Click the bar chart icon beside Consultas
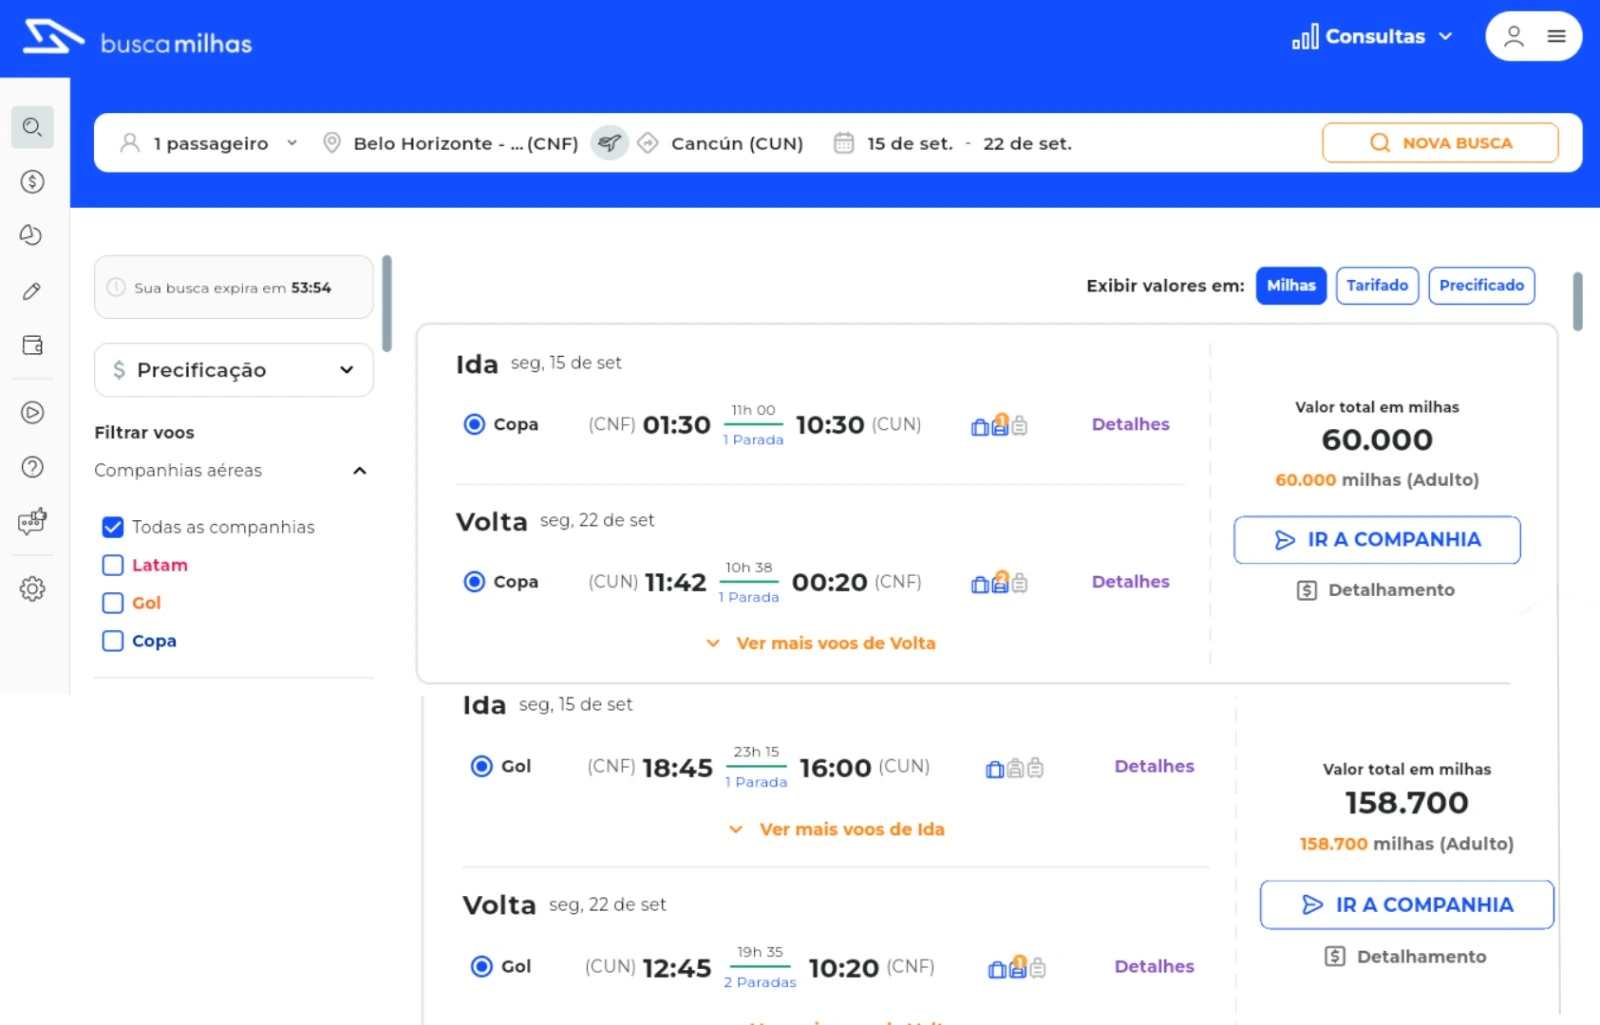The image size is (1600, 1025). [1305, 37]
